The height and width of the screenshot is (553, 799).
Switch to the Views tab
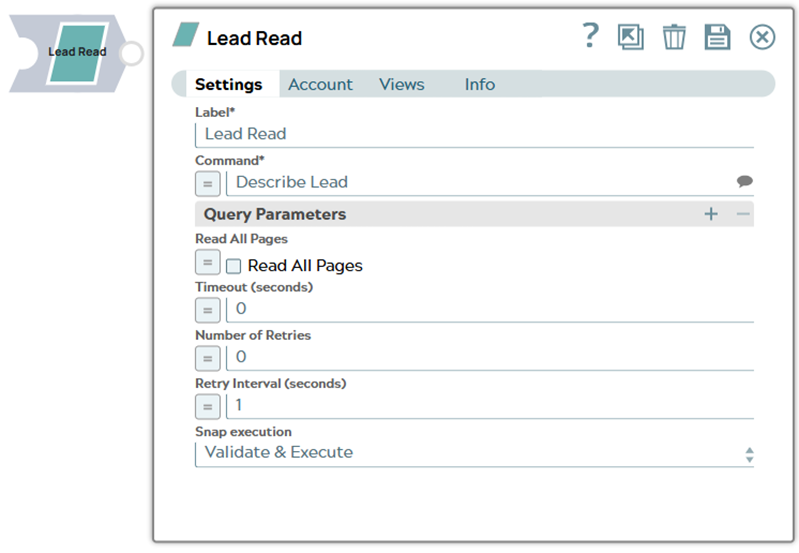point(402,84)
